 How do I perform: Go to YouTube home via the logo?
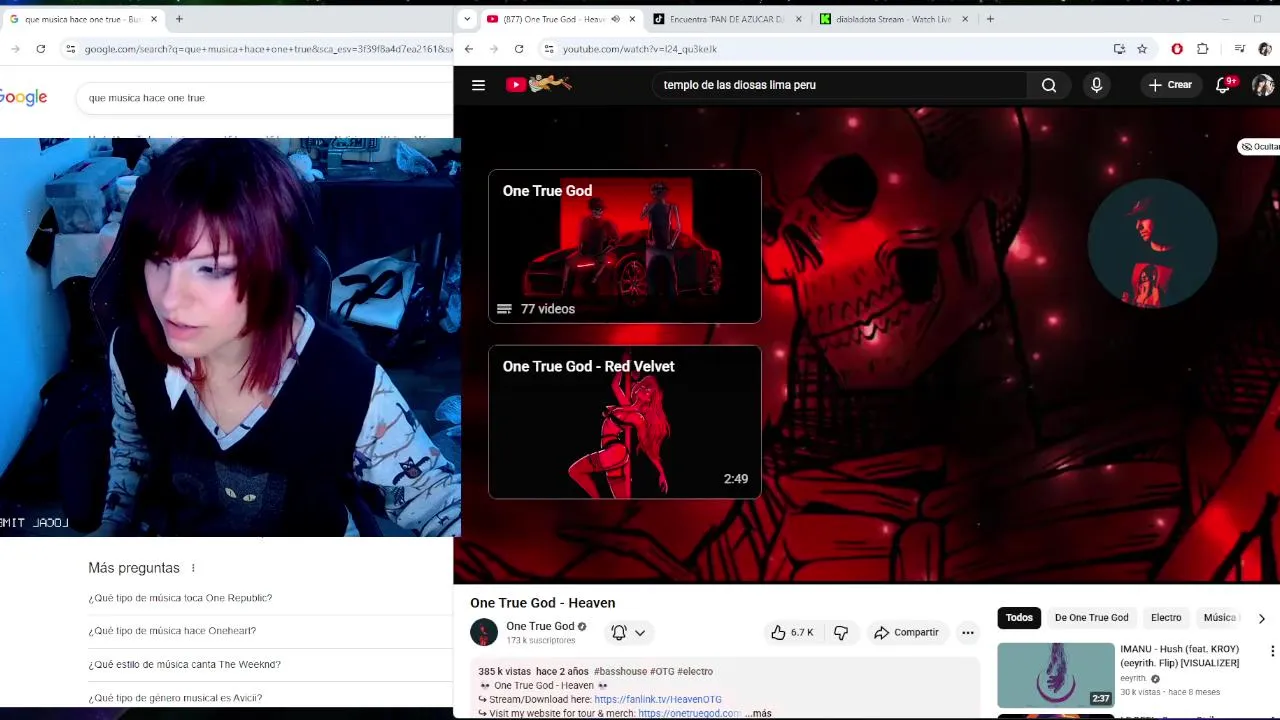pos(538,85)
